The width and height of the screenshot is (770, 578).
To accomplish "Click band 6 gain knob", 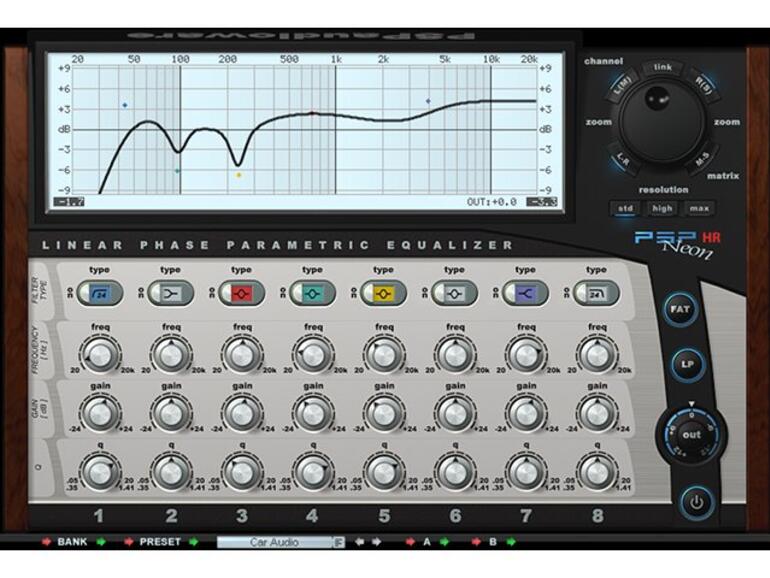I will click(455, 414).
